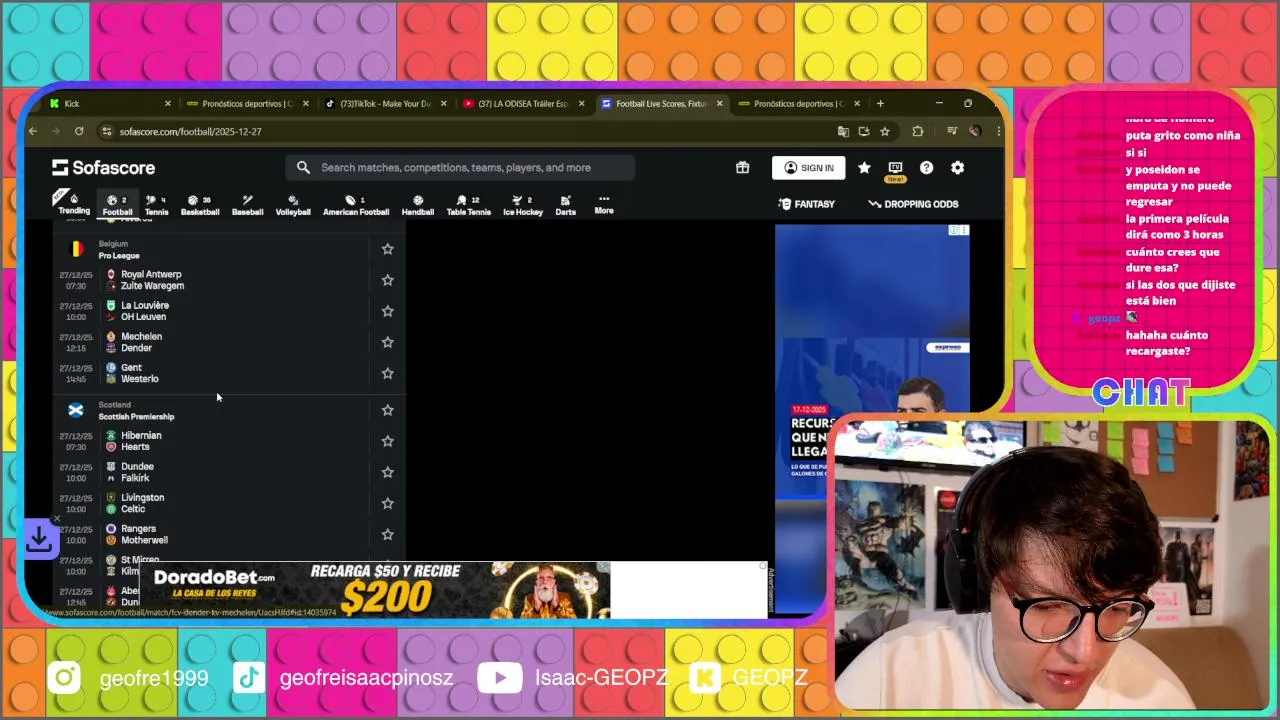
Task: Star the Livingston vs Celtic match
Action: (x=387, y=503)
